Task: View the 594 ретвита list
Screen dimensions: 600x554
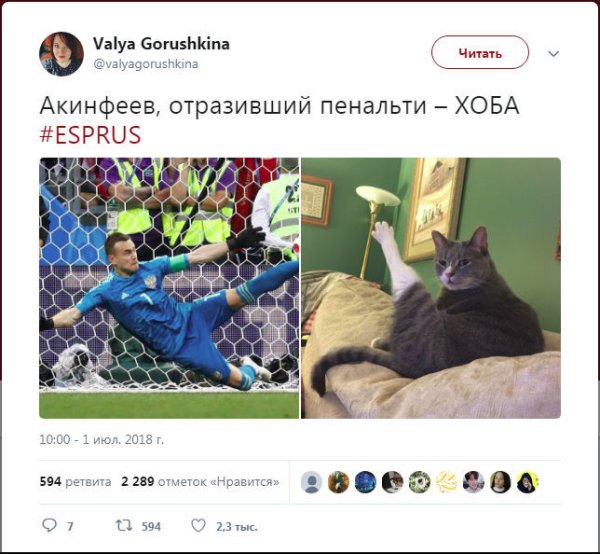Action: point(75,482)
